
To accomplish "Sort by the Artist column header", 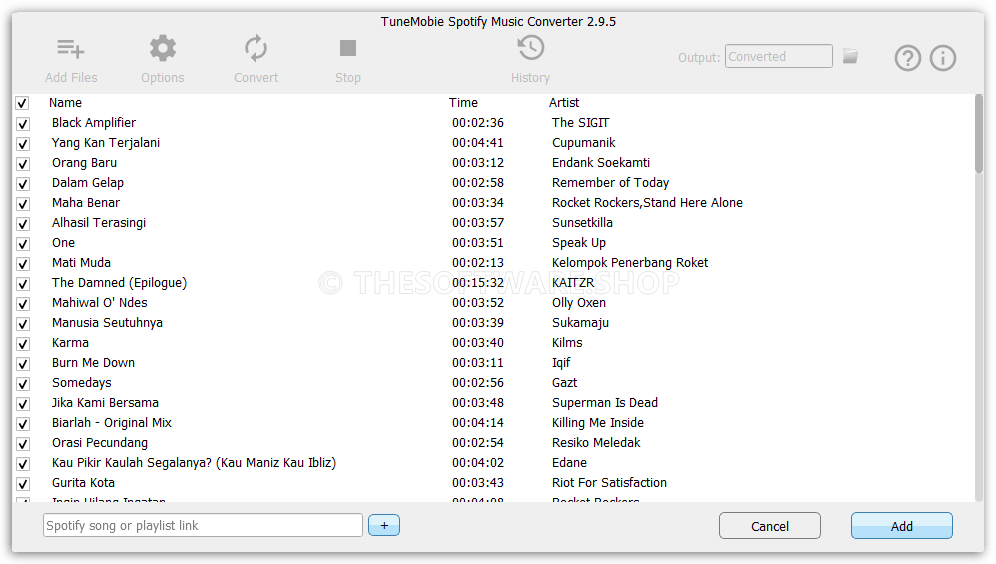I will point(564,102).
